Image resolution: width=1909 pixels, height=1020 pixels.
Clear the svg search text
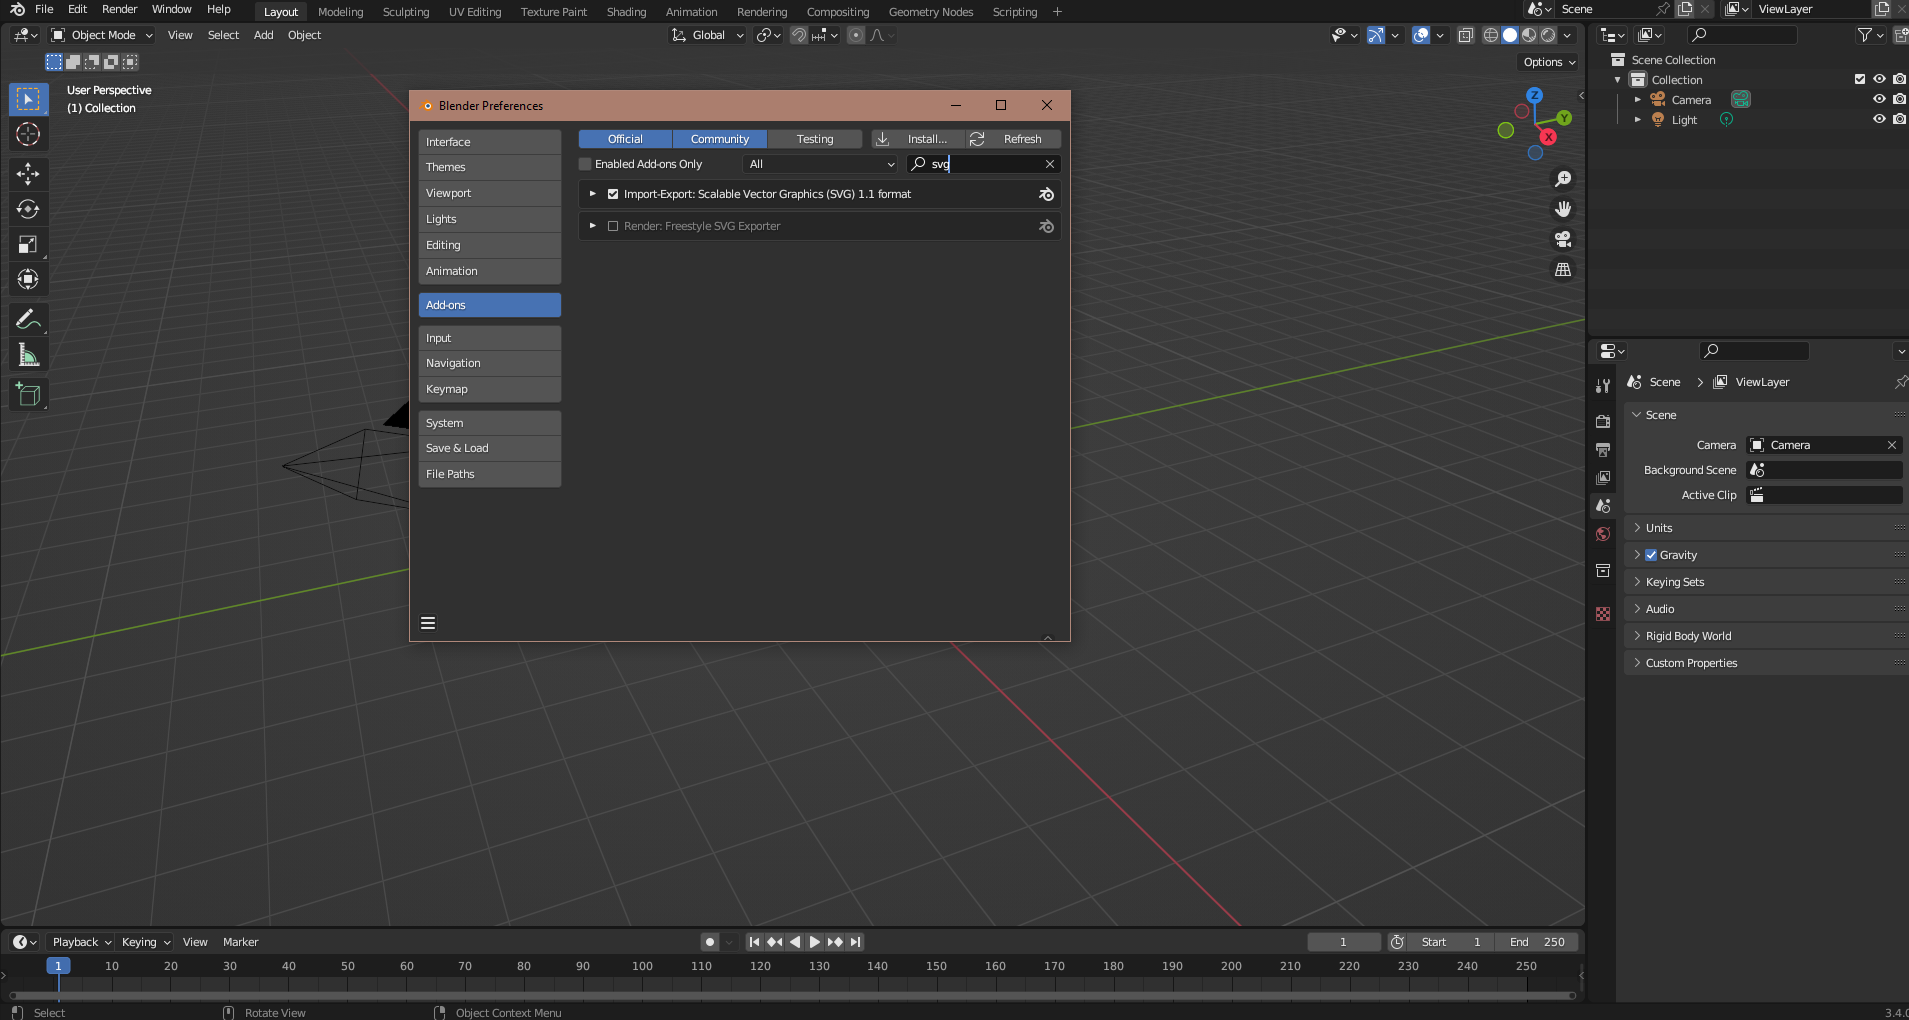pyautogui.click(x=1050, y=164)
